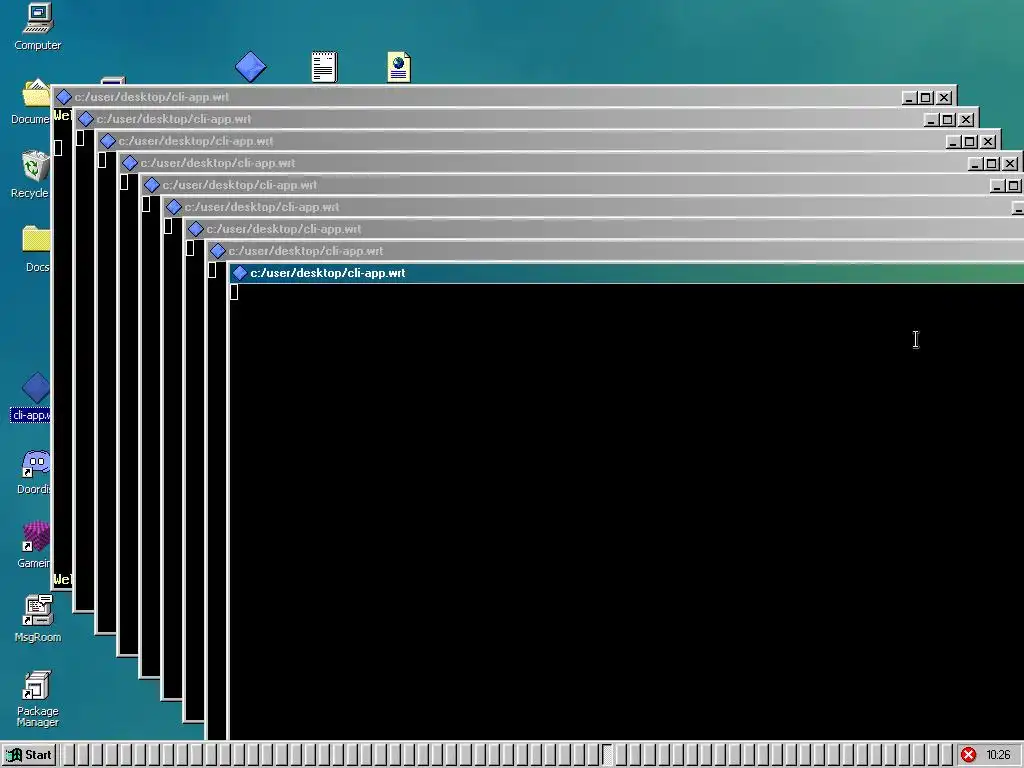
Task: Open the Start menu
Action: pos(29,755)
